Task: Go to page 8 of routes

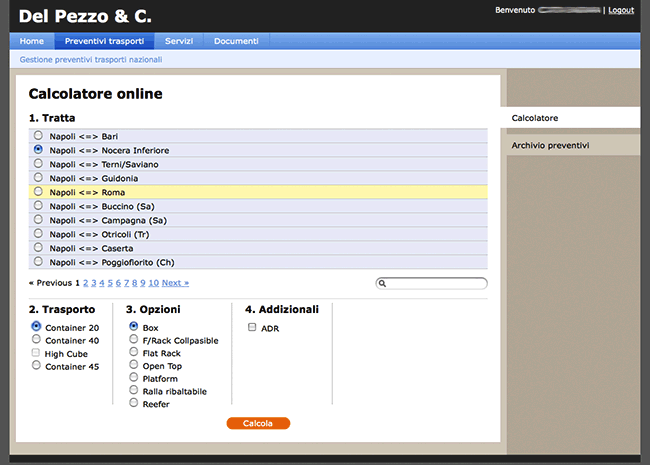Action: point(134,283)
